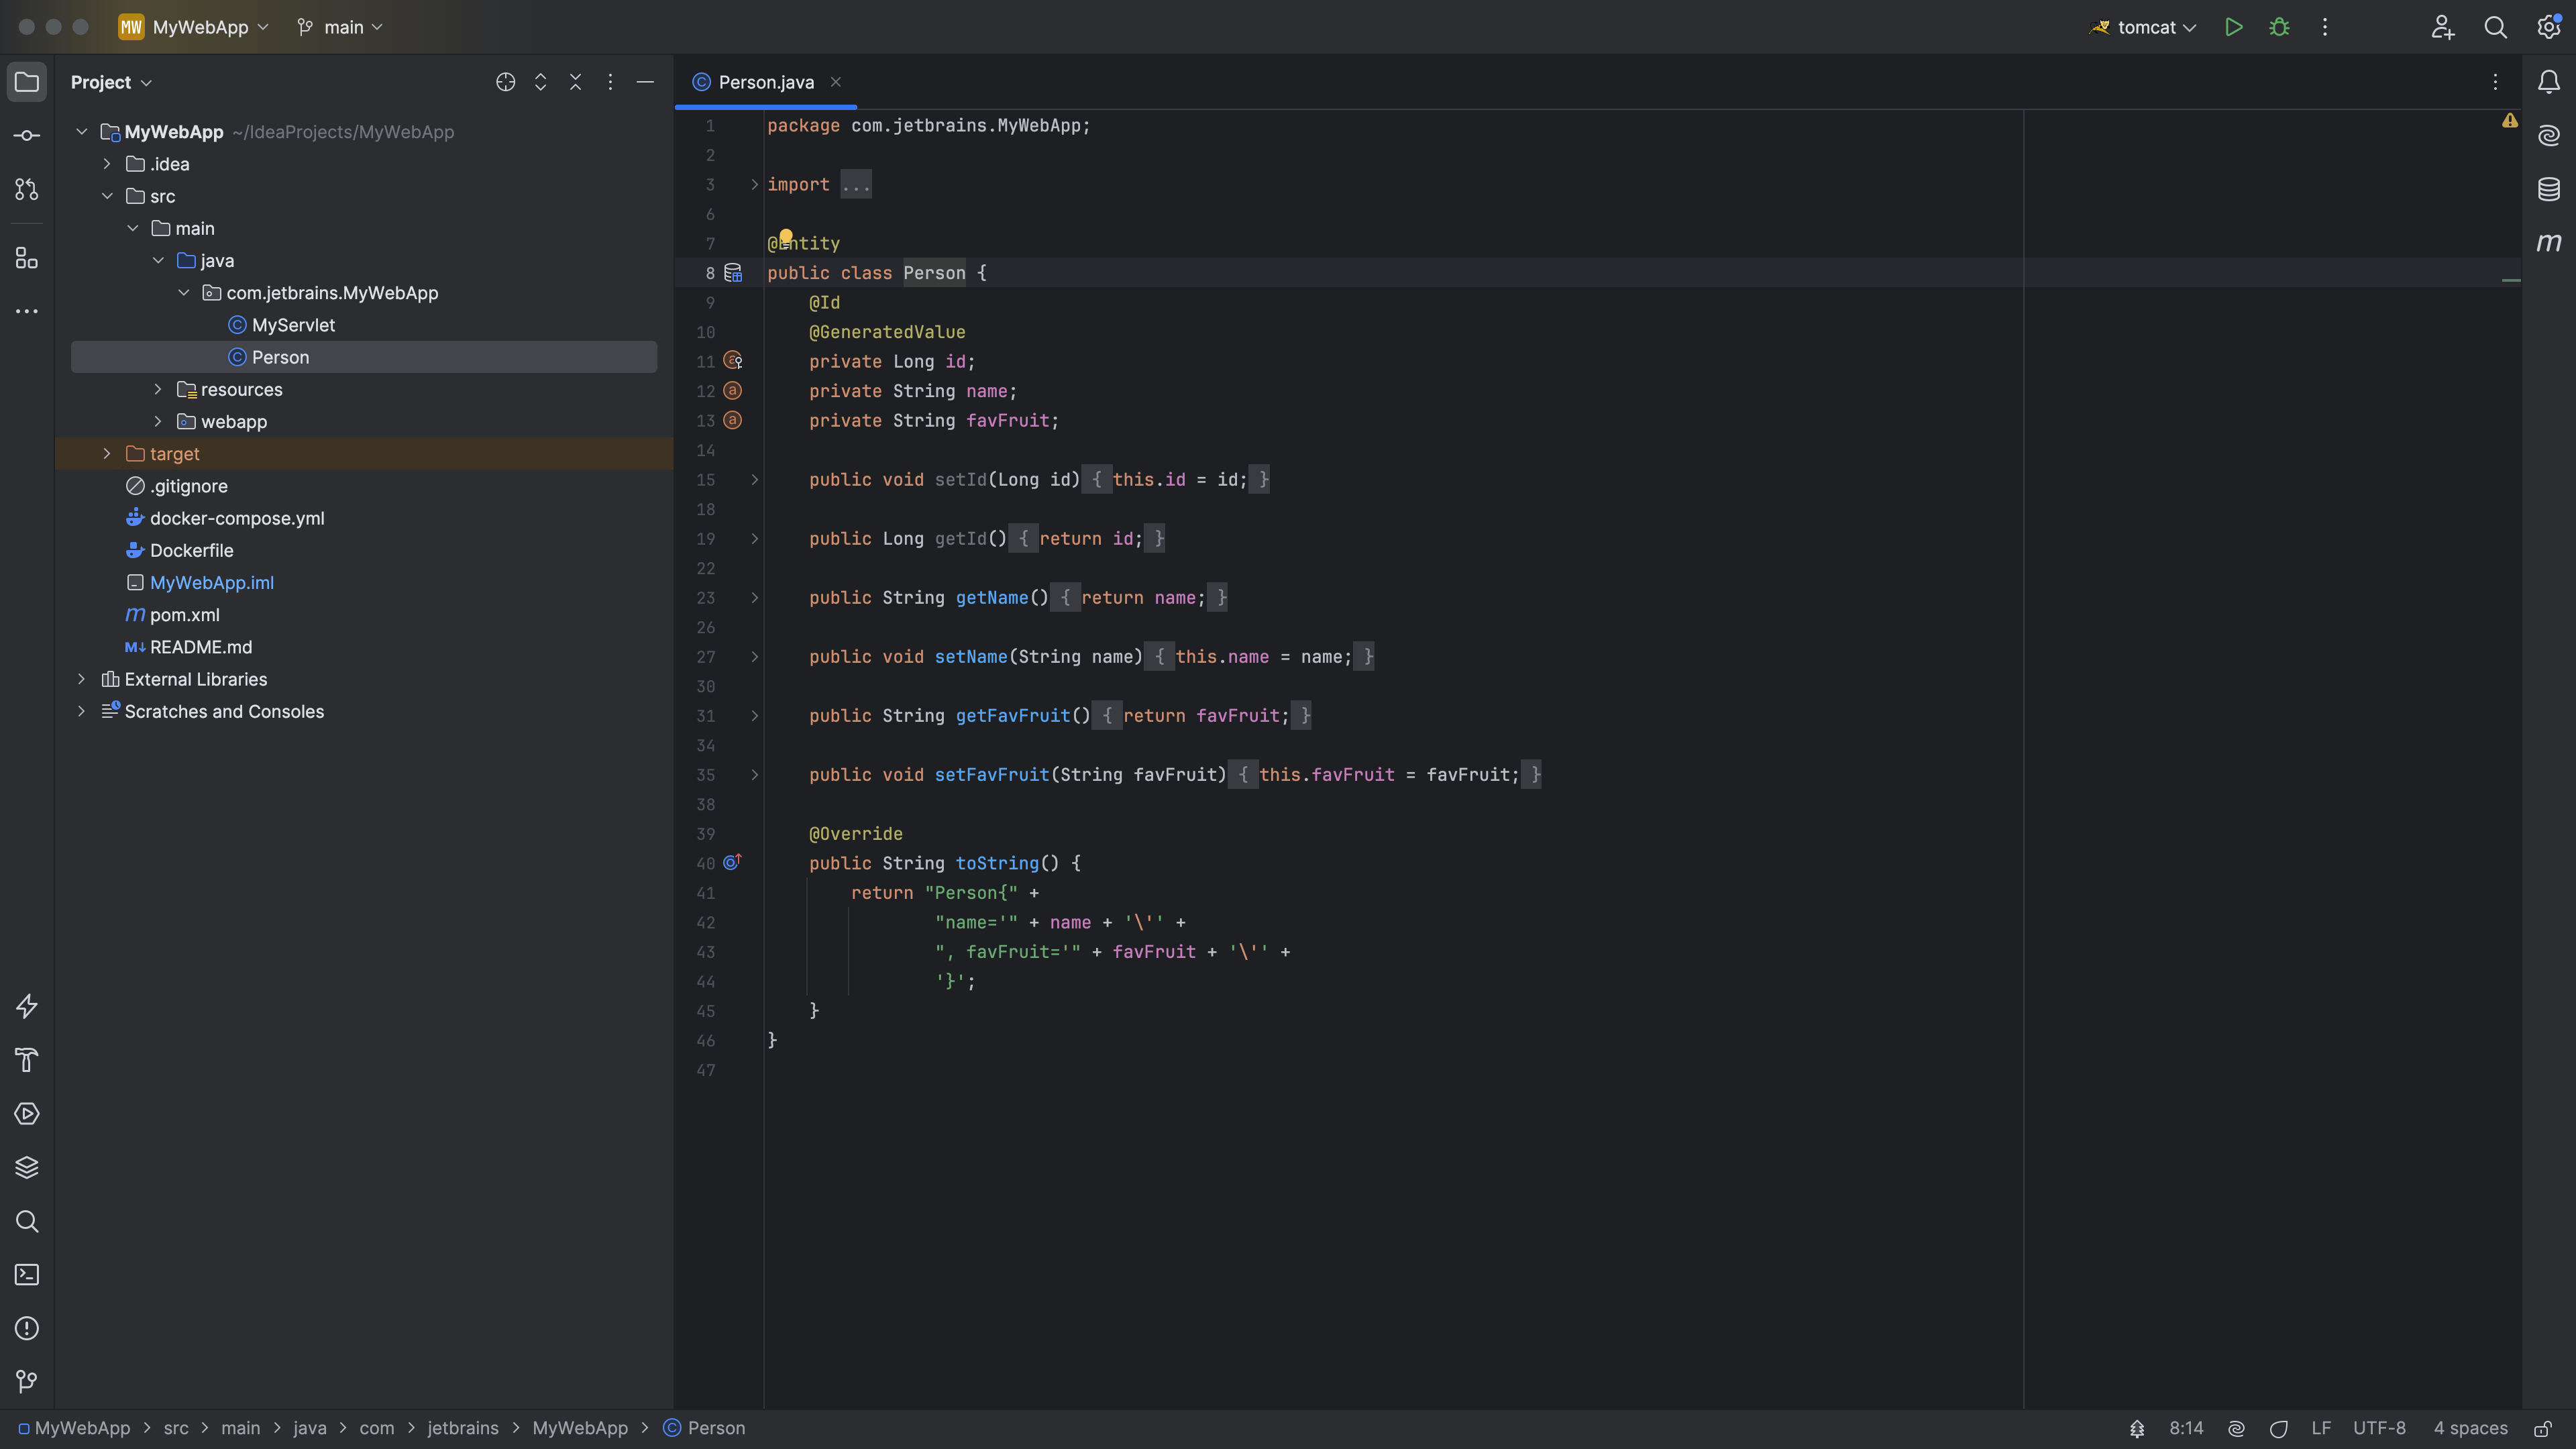The width and height of the screenshot is (2576, 1449).
Task: Select the Person.java editor tab
Action: [x=765, y=82]
